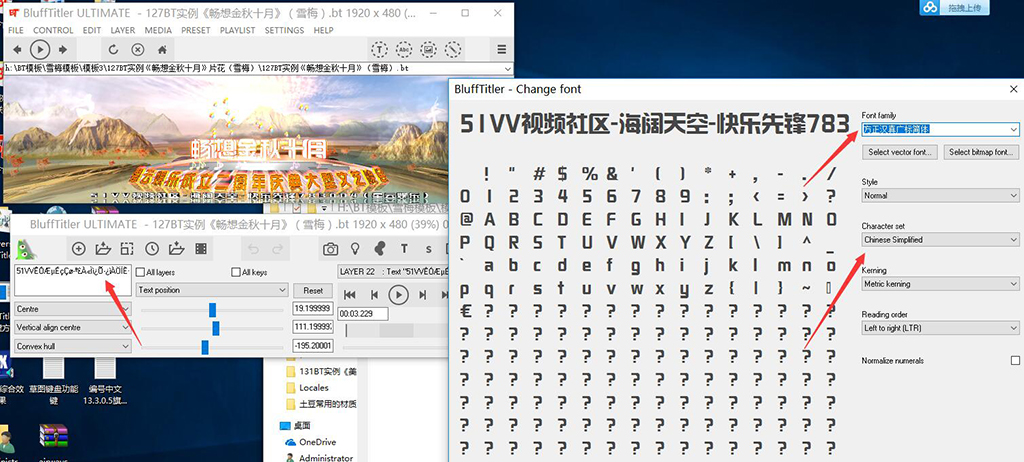Image resolution: width=1024 pixels, height=462 pixels.
Task: Click the Select vector font button
Action: pos(901,152)
